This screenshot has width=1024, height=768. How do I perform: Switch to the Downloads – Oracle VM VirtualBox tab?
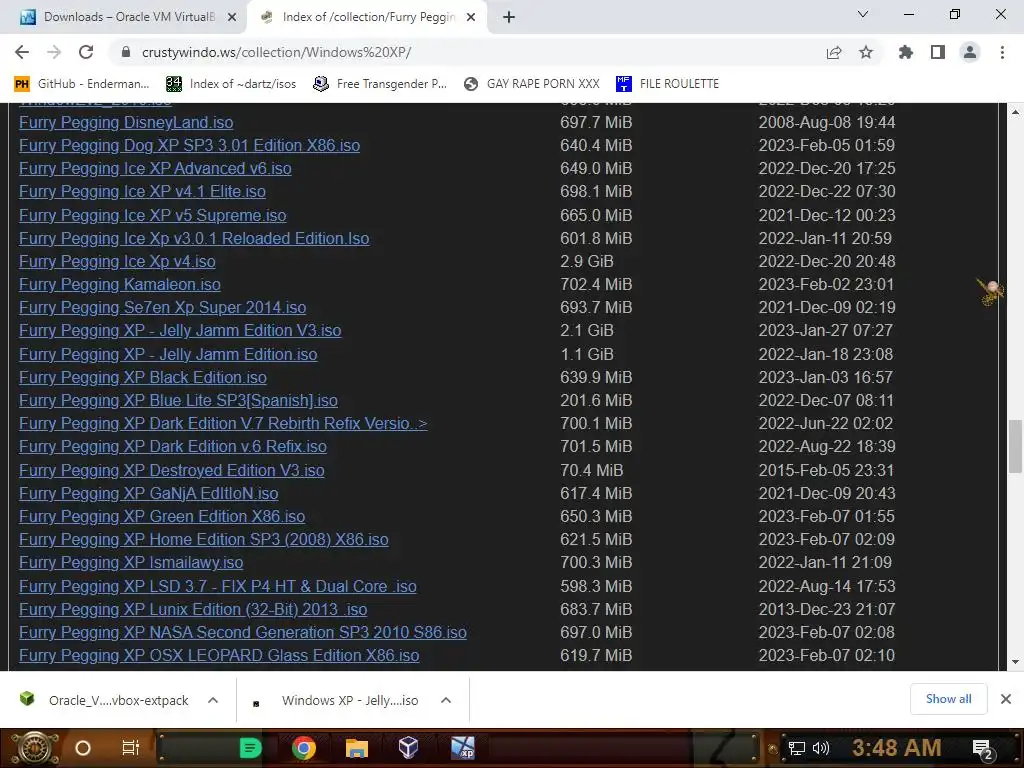pyautogui.click(x=126, y=17)
